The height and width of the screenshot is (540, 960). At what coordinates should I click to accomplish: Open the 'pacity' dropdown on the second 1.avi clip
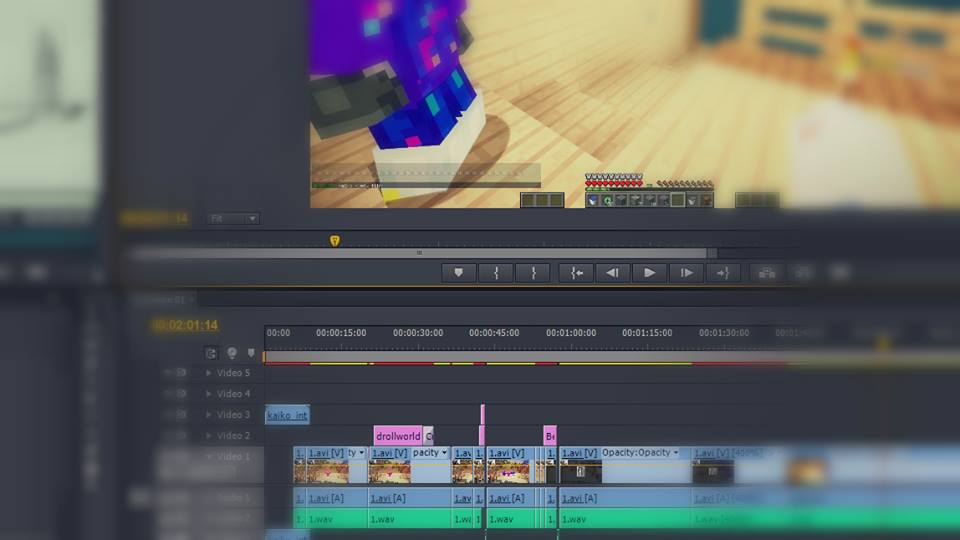[x=444, y=452]
